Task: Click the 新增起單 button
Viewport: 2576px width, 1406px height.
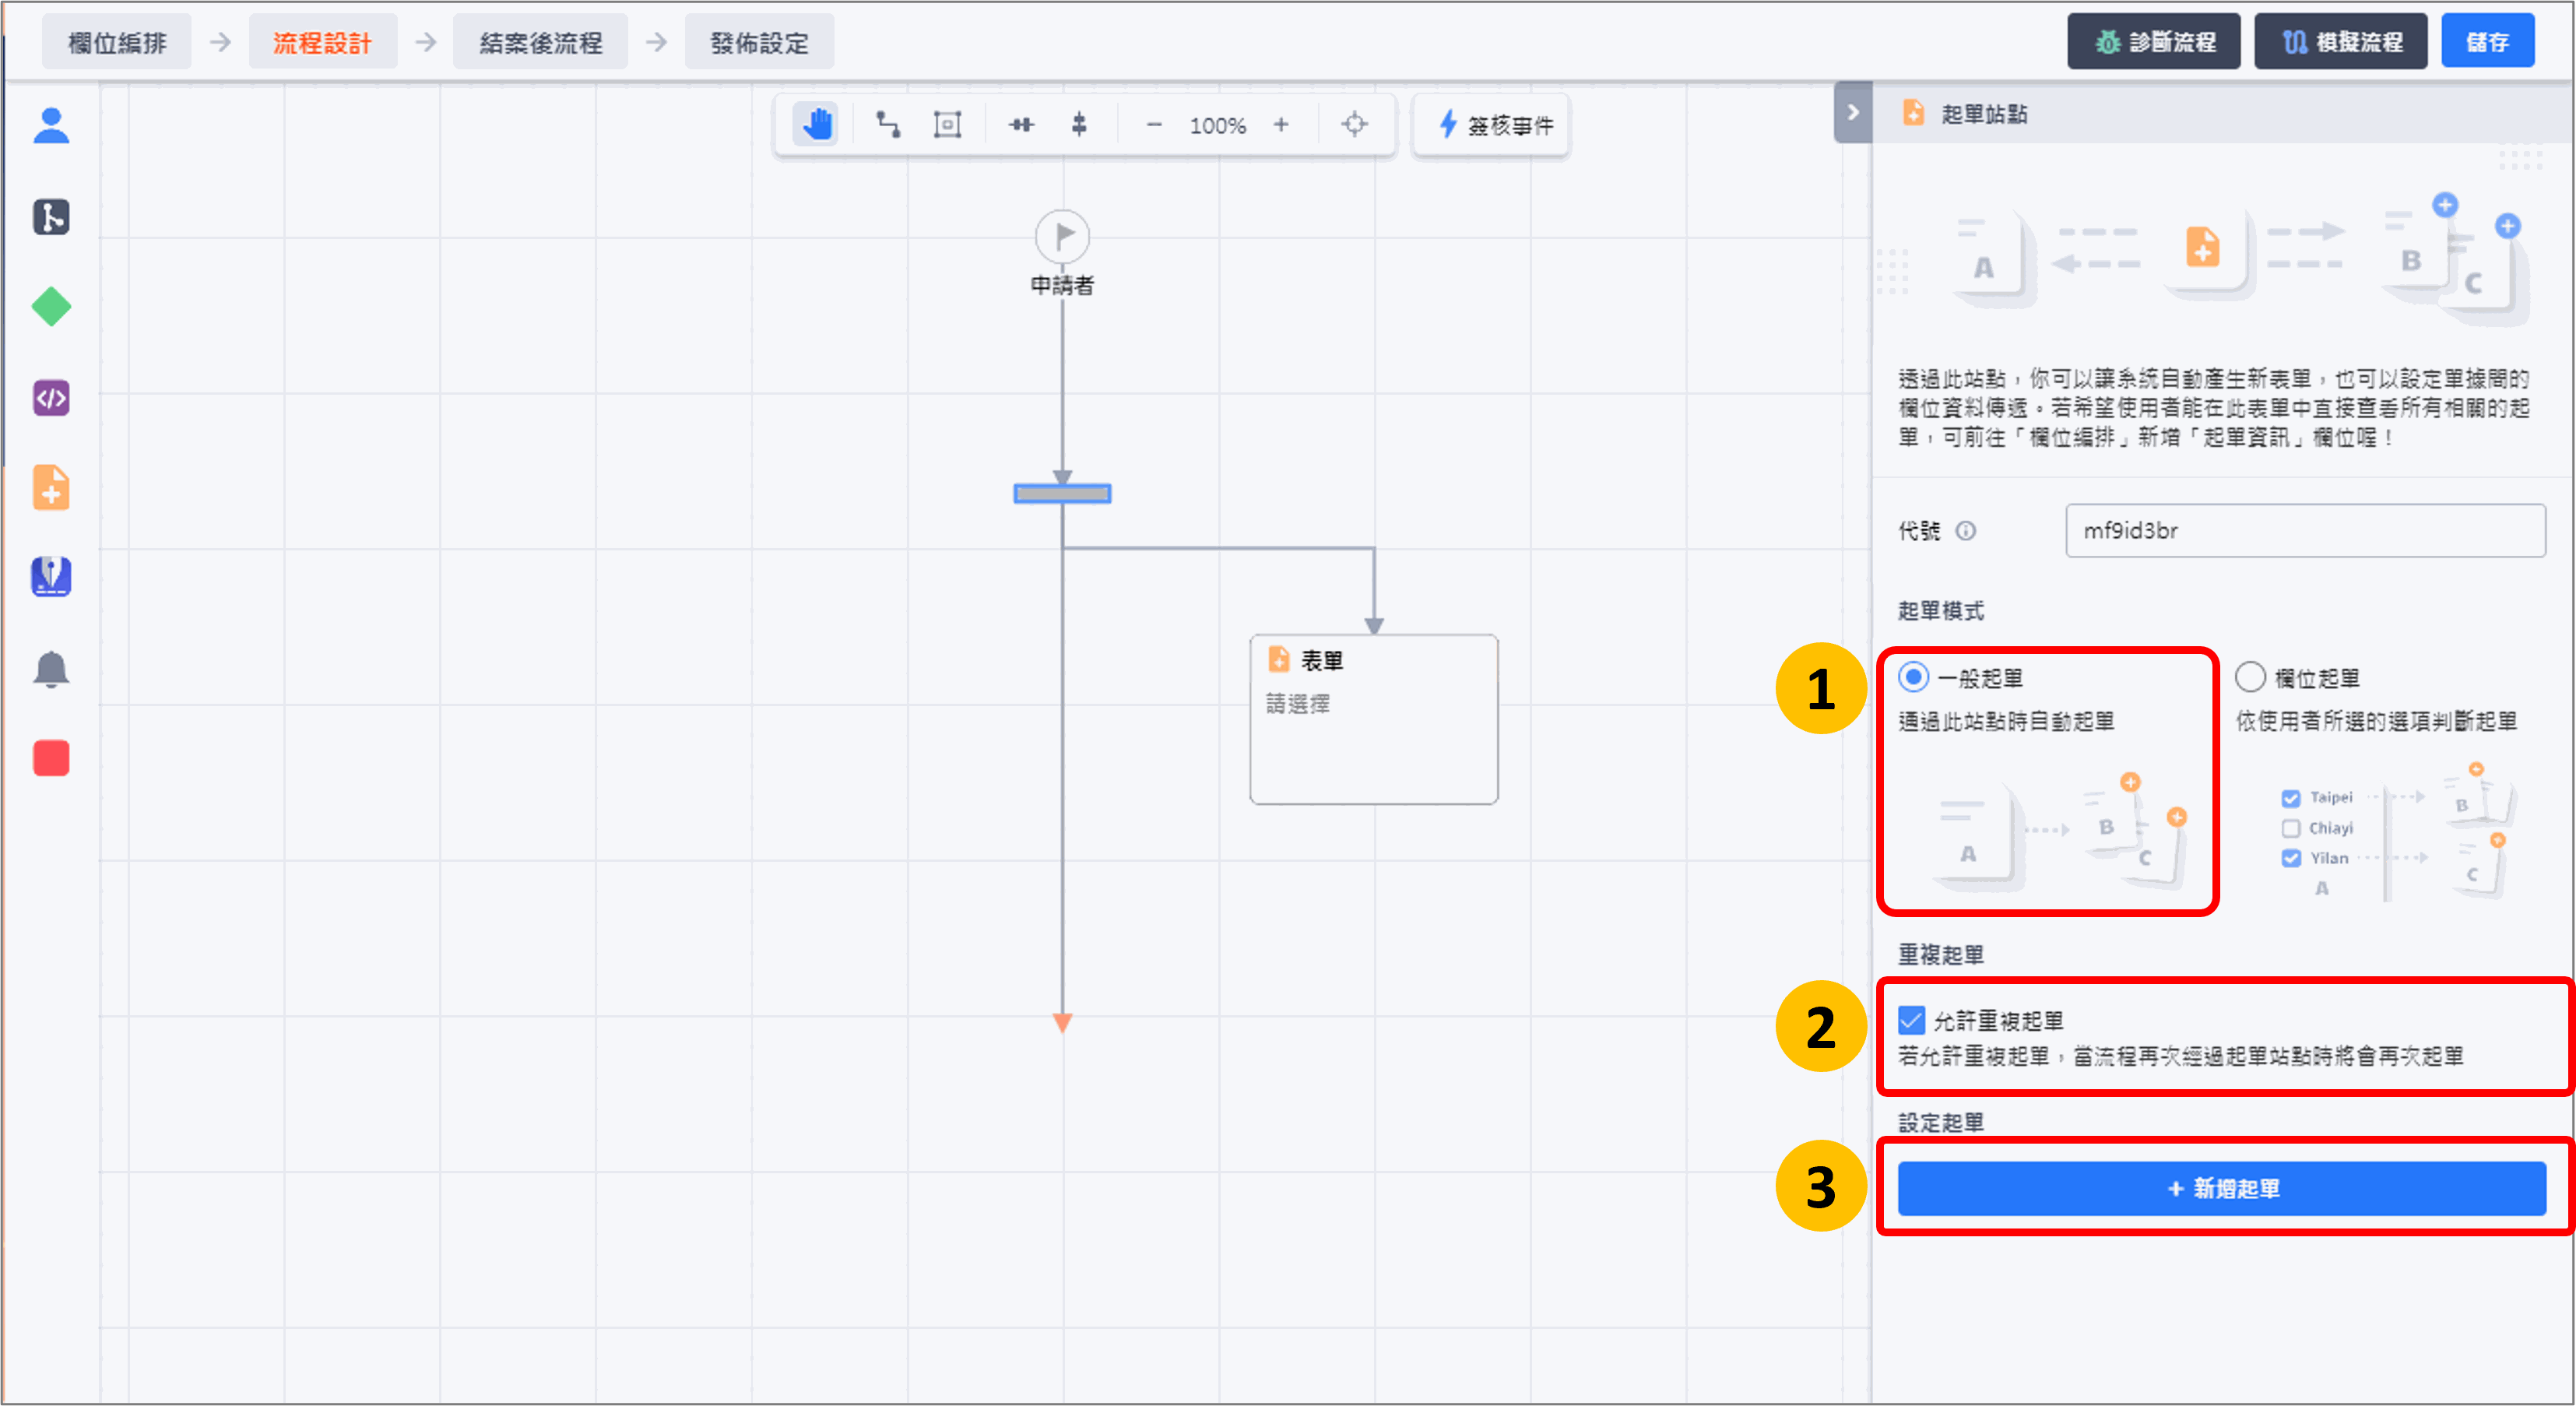Action: [2221, 1188]
